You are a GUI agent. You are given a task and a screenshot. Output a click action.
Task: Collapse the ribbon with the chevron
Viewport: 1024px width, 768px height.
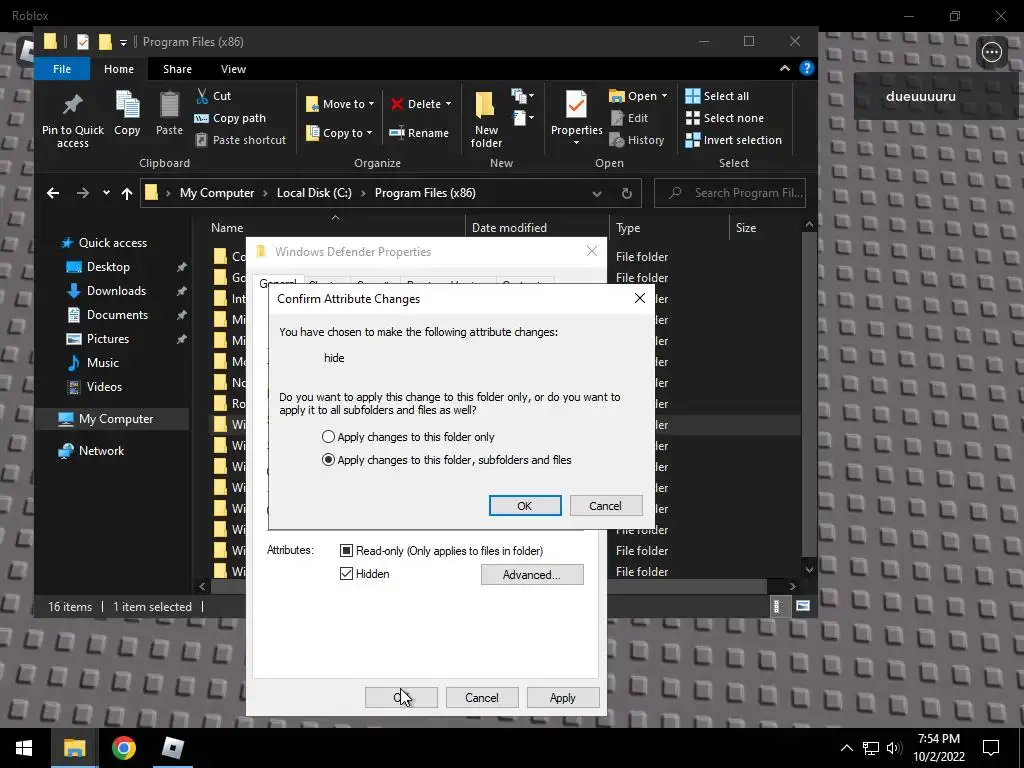pyautogui.click(x=784, y=69)
